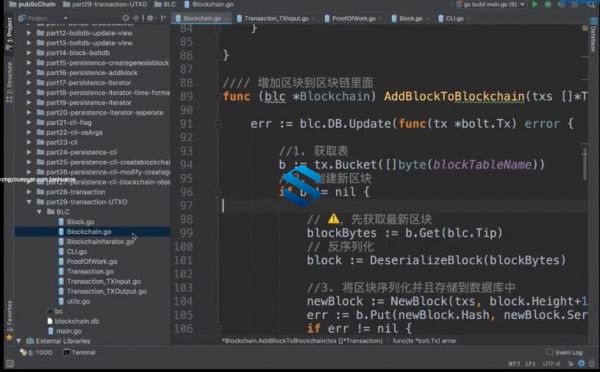Click the UTF-8 encoding status label

point(551,364)
